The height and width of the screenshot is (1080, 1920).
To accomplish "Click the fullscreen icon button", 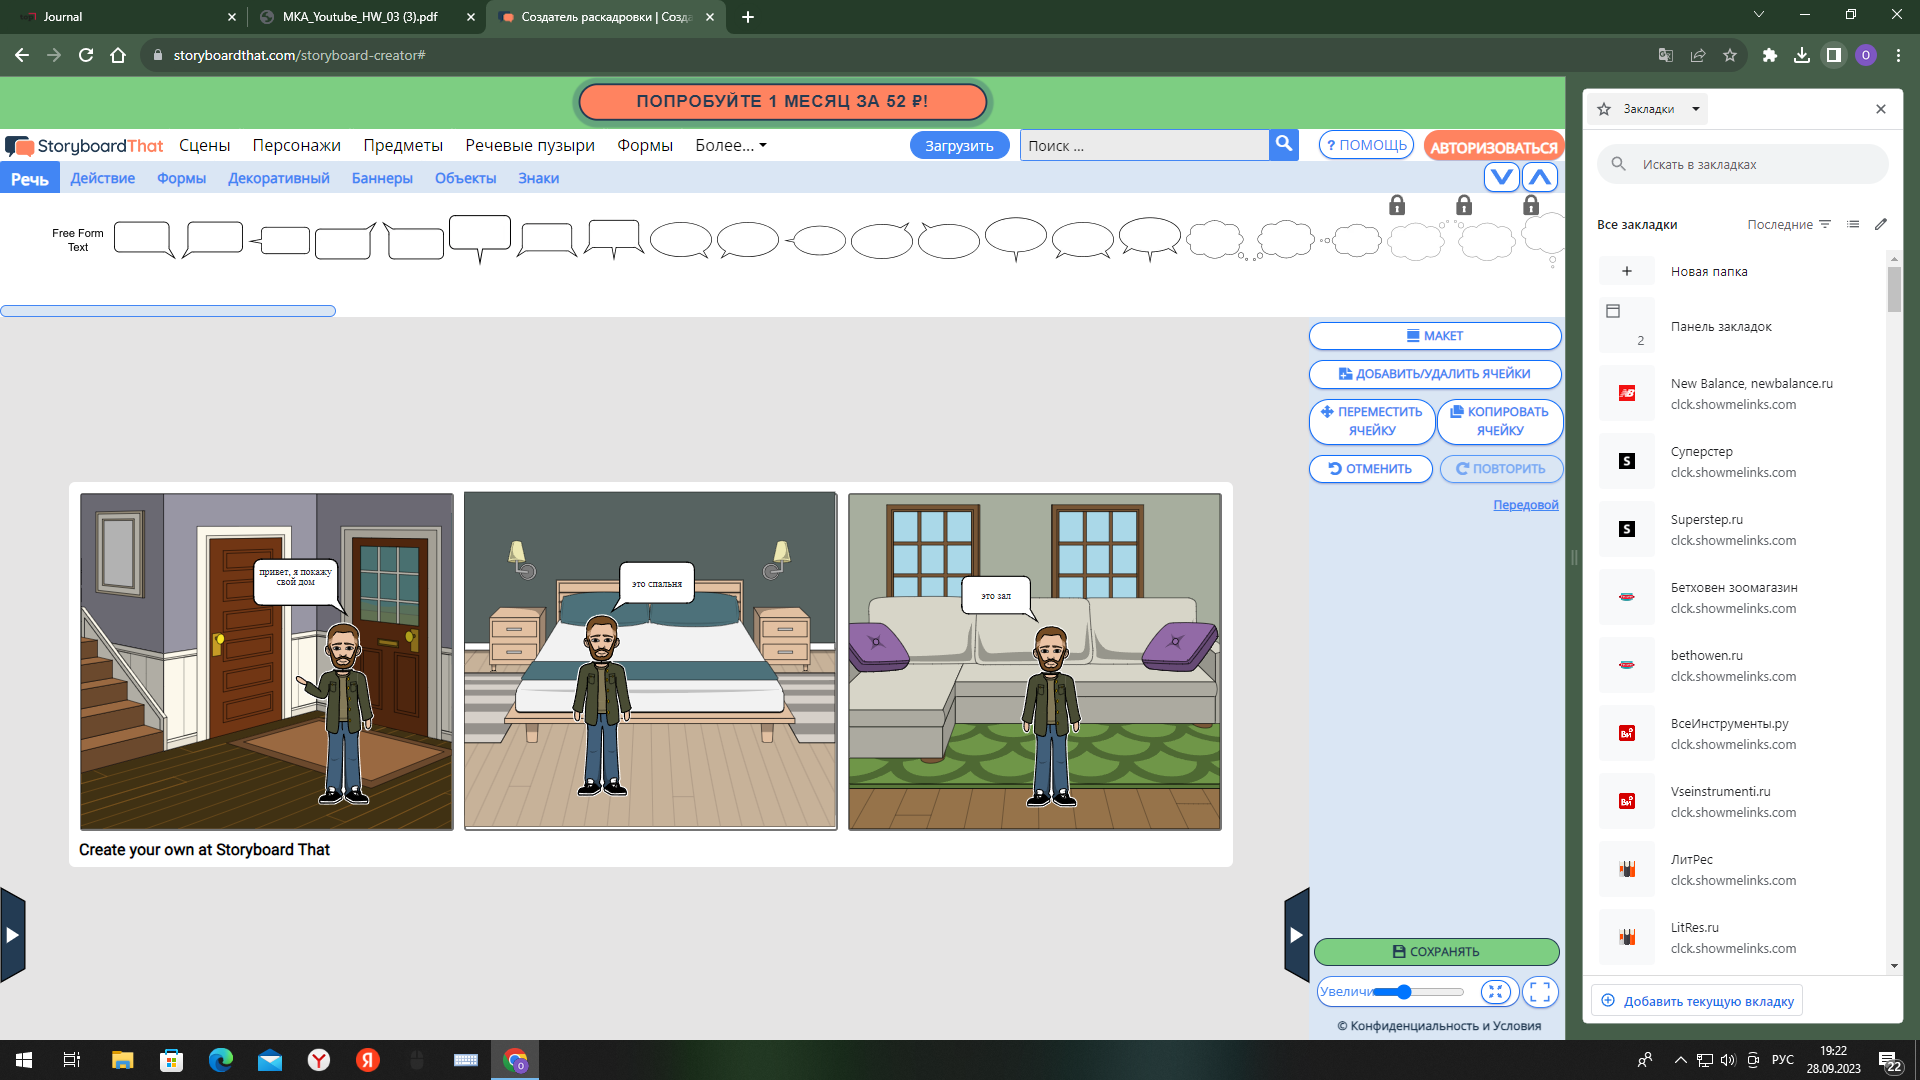I will click(1540, 992).
